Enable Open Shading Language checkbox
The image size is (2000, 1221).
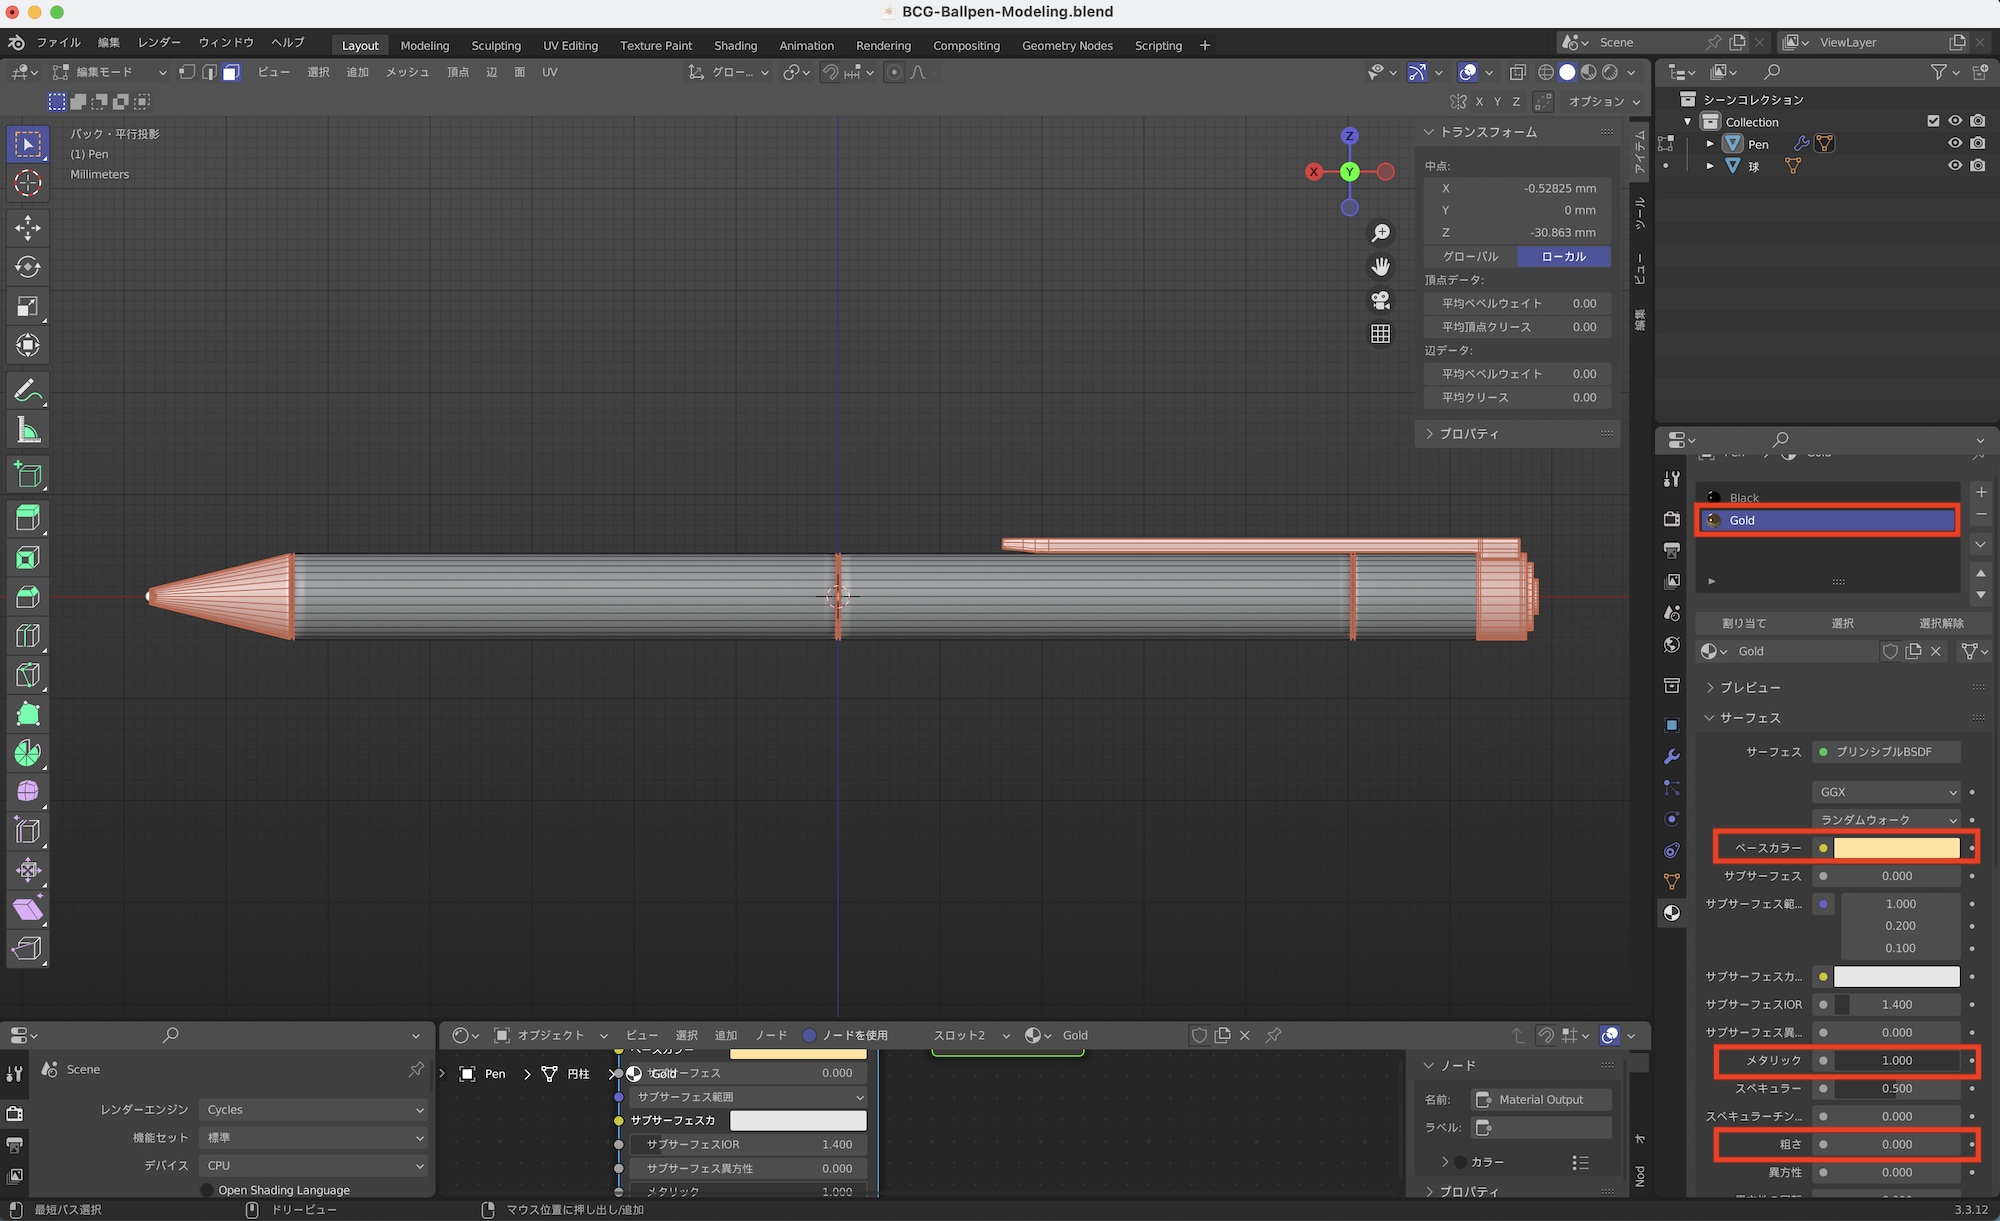[207, 1190]
